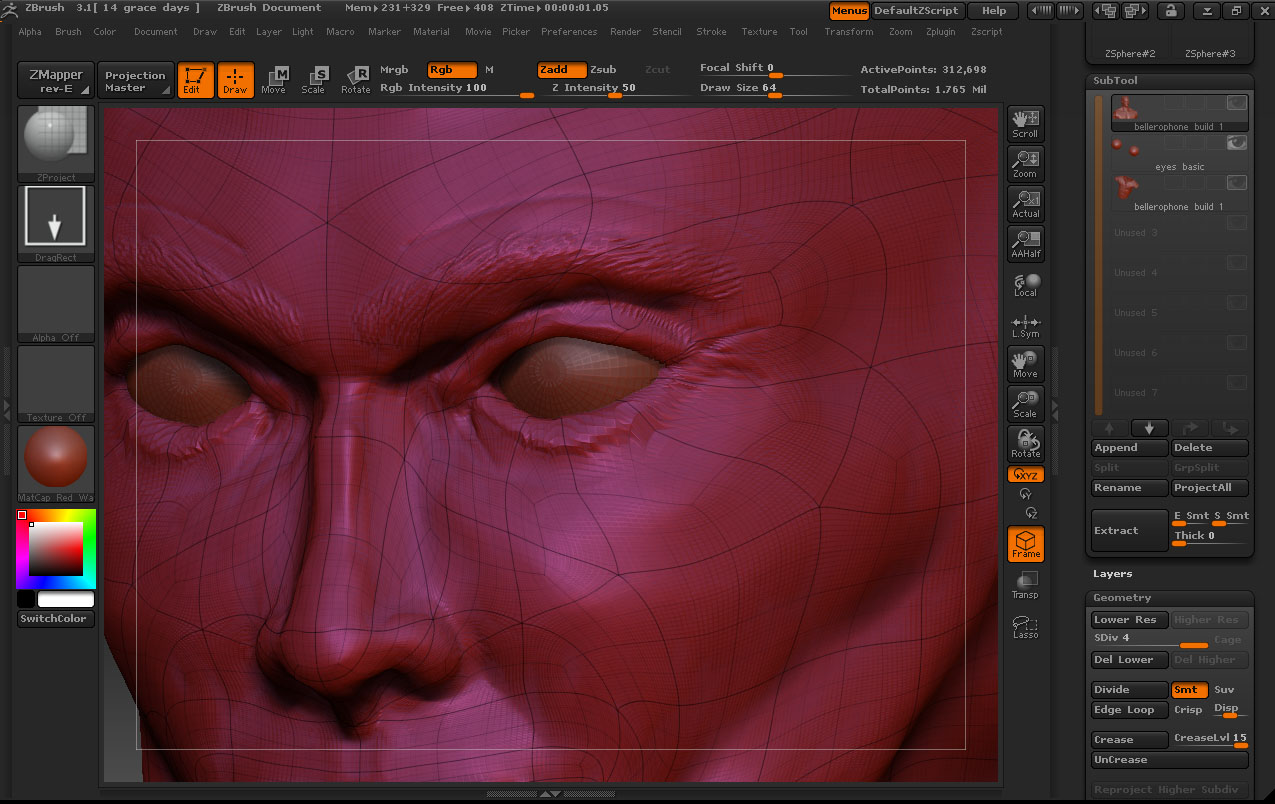Image resolution: width=1275 pixels, height=804 pixels.
Task: Set canvas to AAHalf size
Action: click(1025, 244)
